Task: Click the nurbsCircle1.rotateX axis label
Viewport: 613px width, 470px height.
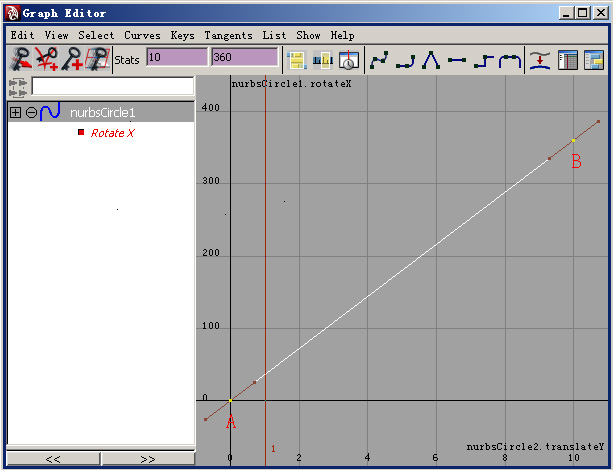Action: [291, 84]
